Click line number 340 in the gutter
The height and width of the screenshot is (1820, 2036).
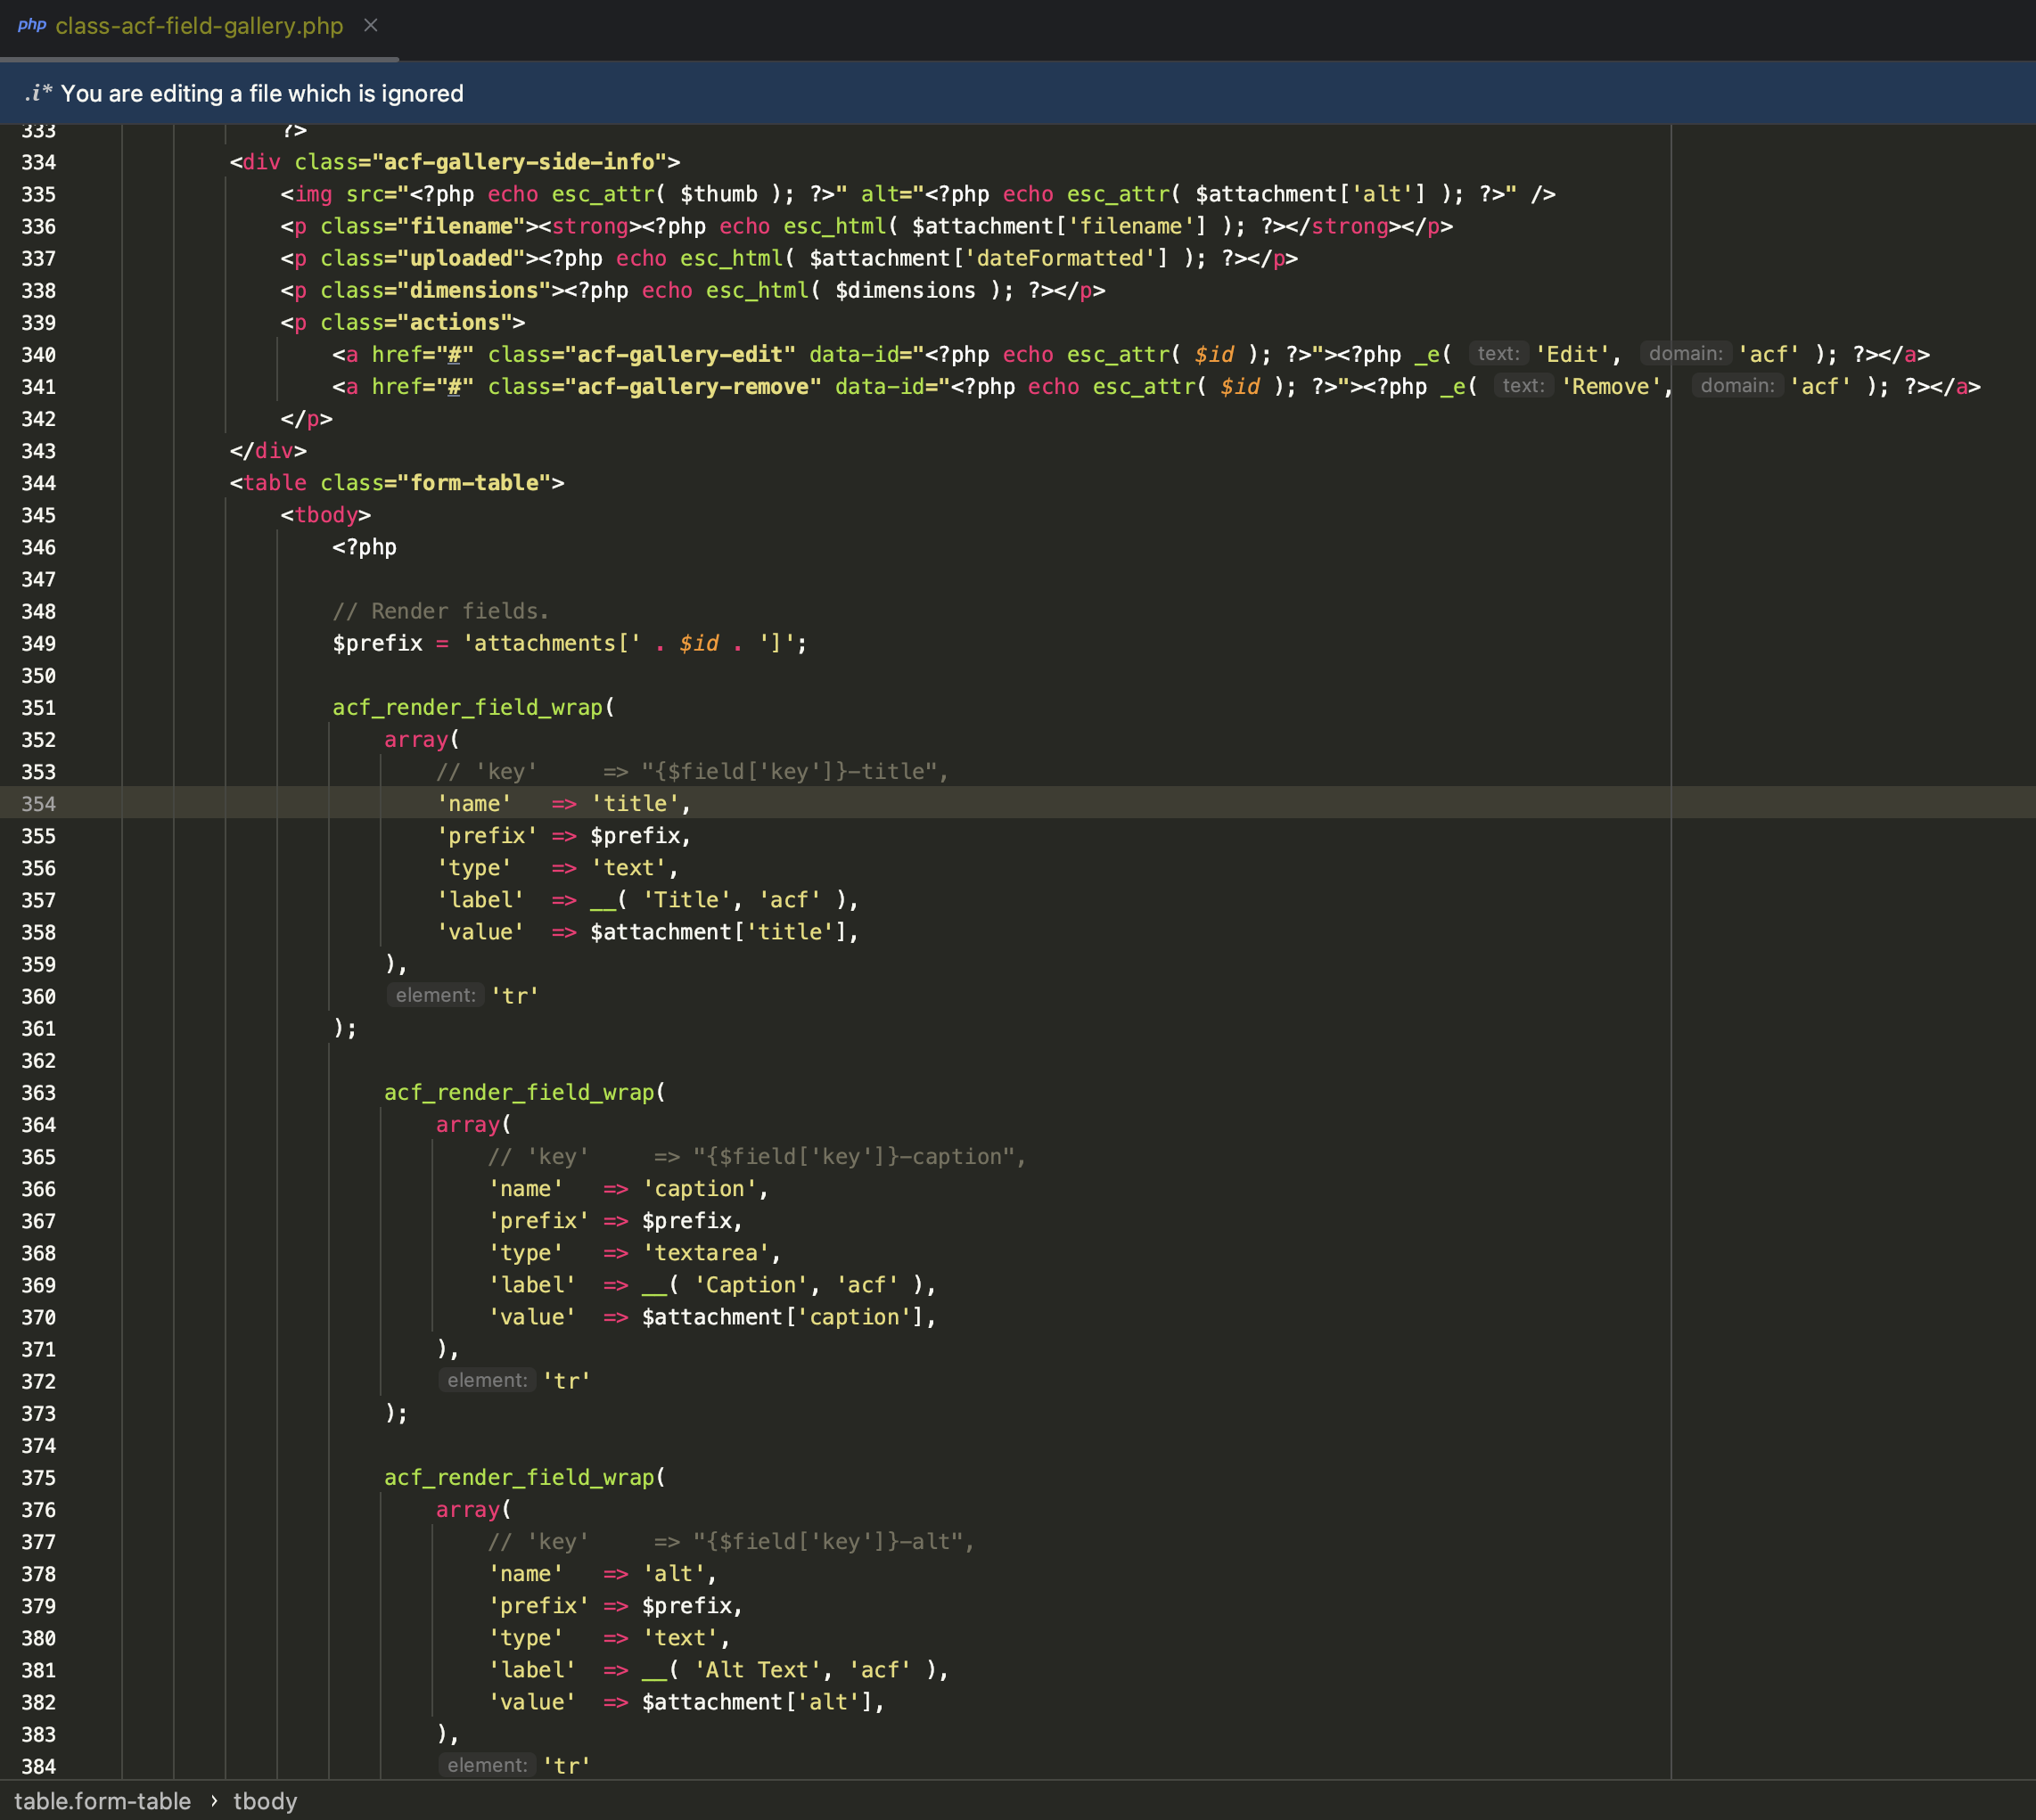click(x=39, y=355)
